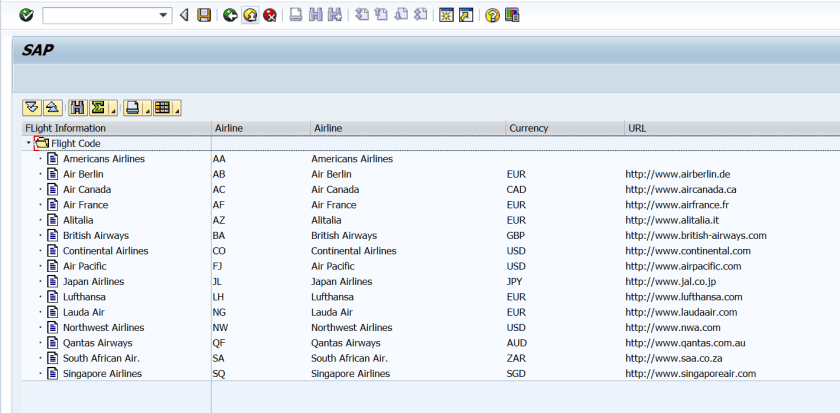Image resolution: width=840 pixels, height=413 pixels.
Task: Click the Expand All nodes button
Action: coord(32,108)
